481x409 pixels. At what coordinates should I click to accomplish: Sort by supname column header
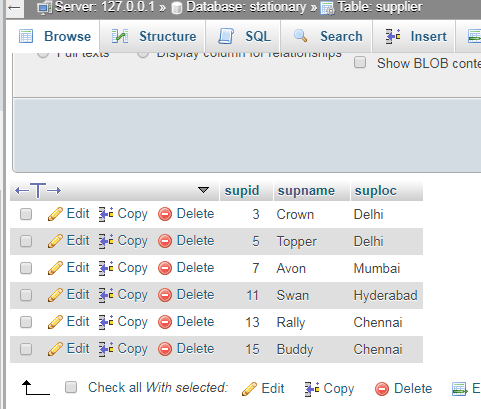(306, 191)
